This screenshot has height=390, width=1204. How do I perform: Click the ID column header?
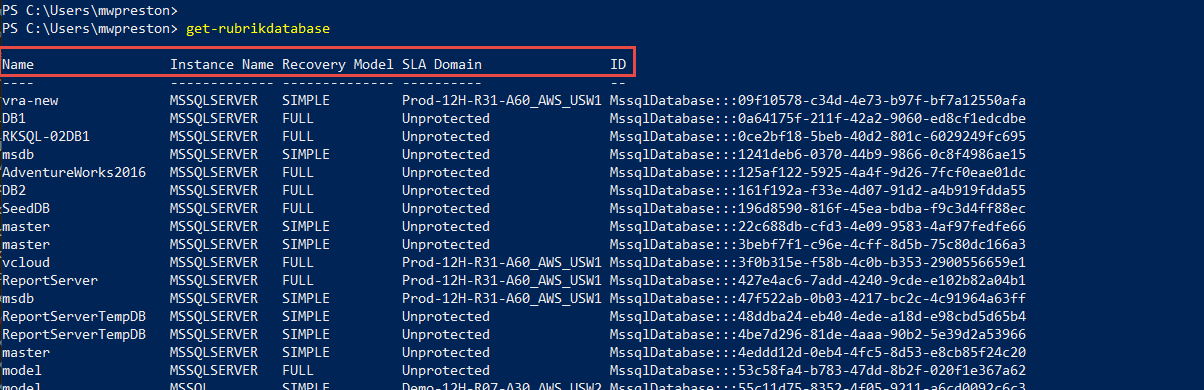pyautogui.click(x=618, y=64)
